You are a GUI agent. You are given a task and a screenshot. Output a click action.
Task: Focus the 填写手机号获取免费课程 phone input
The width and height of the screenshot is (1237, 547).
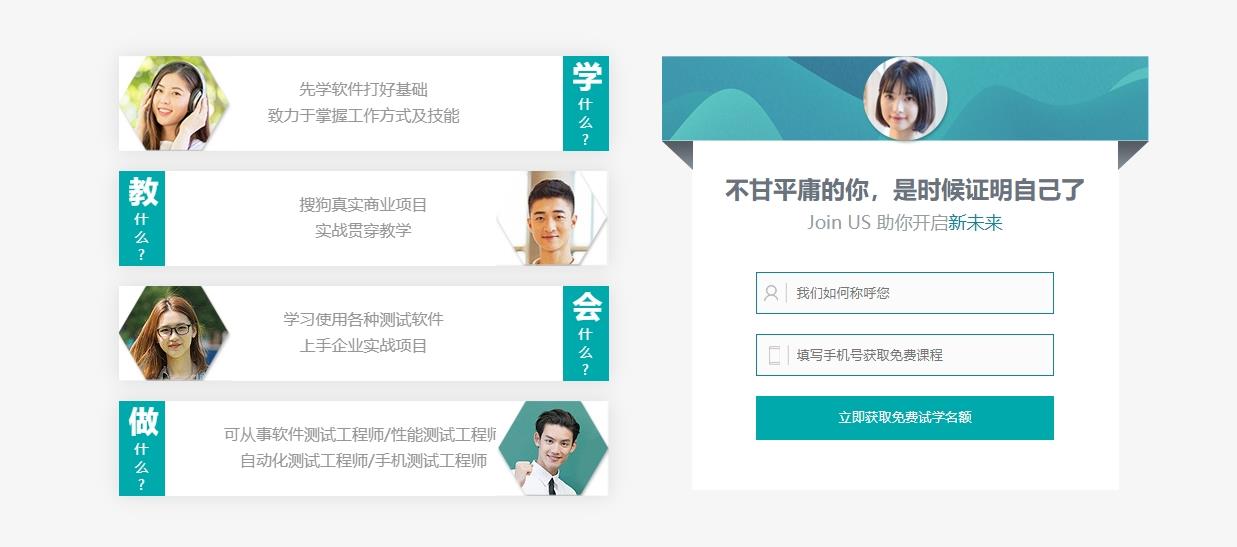905,355
